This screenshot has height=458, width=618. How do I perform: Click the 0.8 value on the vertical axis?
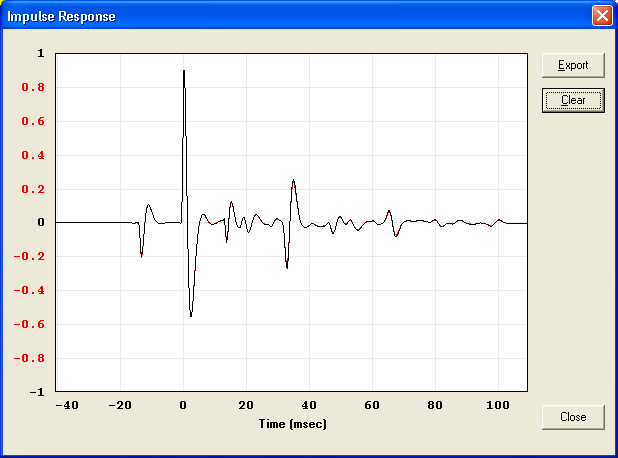[33, 87]
